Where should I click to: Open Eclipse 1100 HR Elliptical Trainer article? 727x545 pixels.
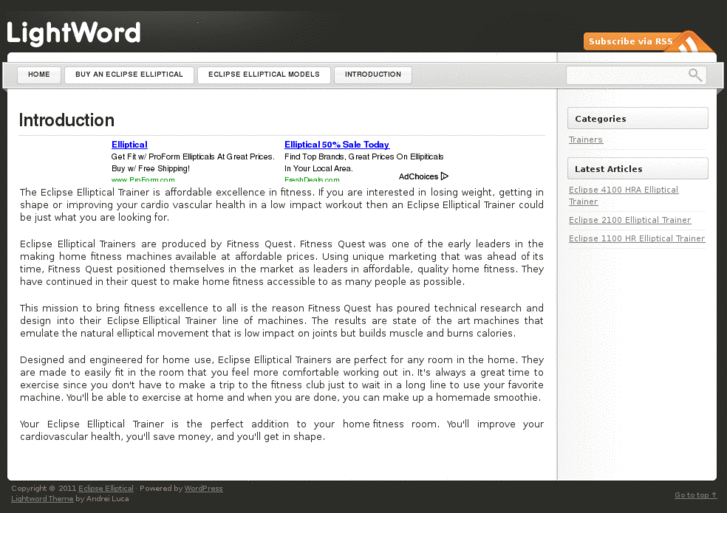(x=637, y=238)
